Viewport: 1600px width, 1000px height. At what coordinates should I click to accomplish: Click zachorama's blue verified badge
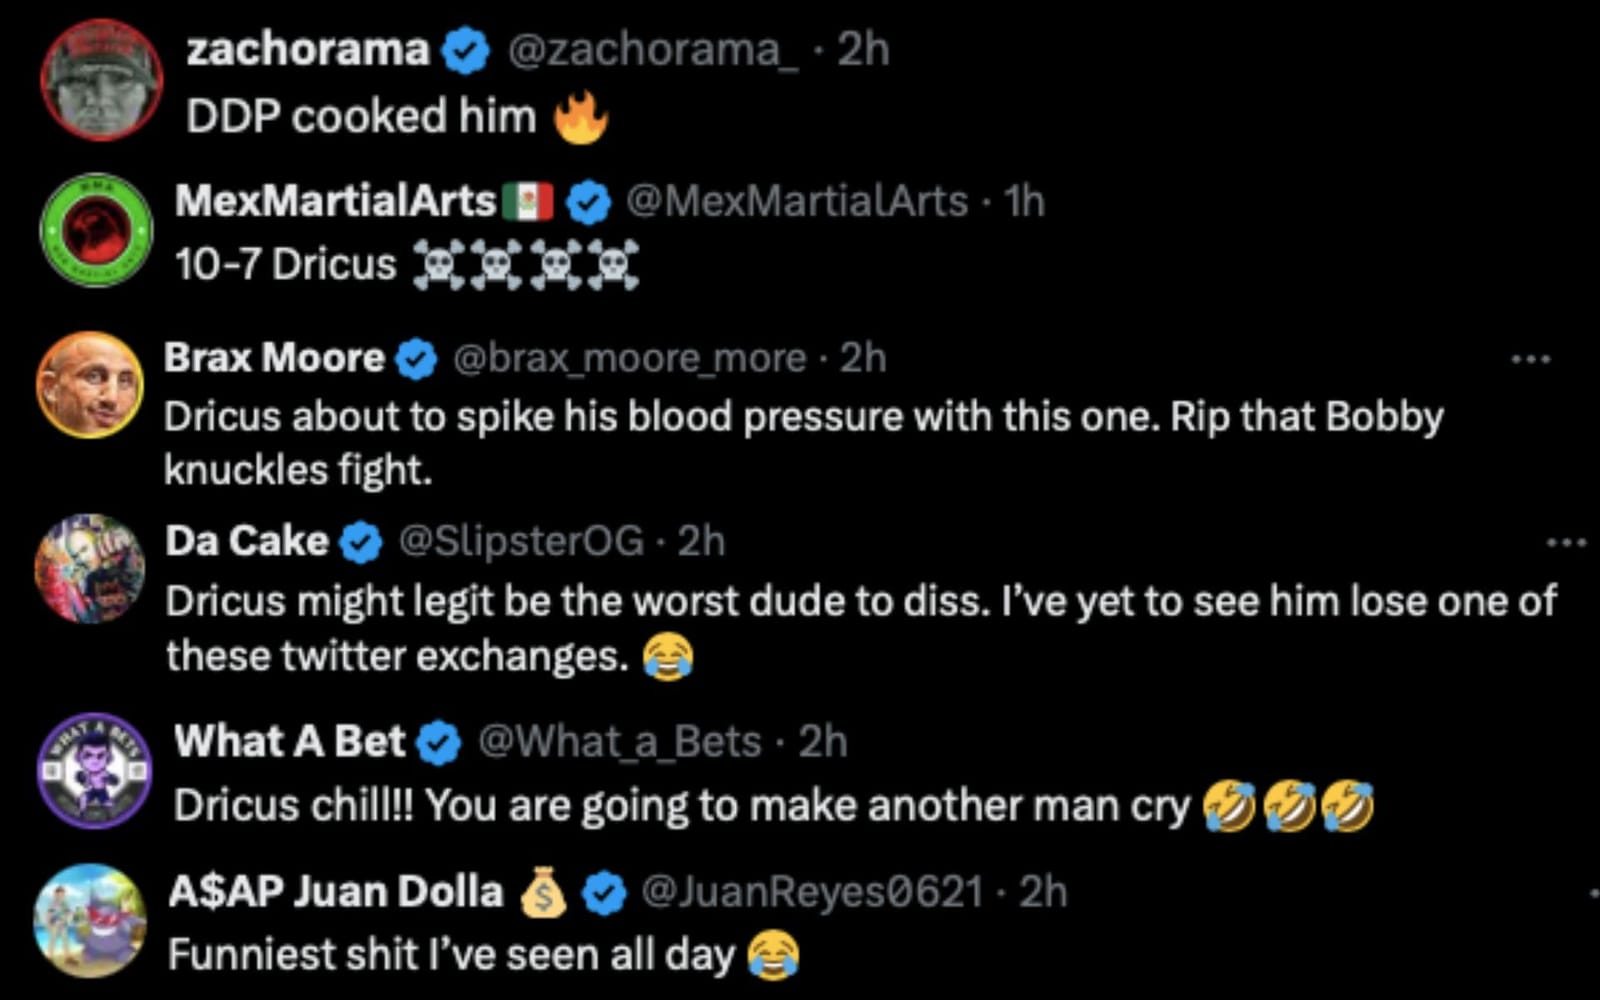466,51
